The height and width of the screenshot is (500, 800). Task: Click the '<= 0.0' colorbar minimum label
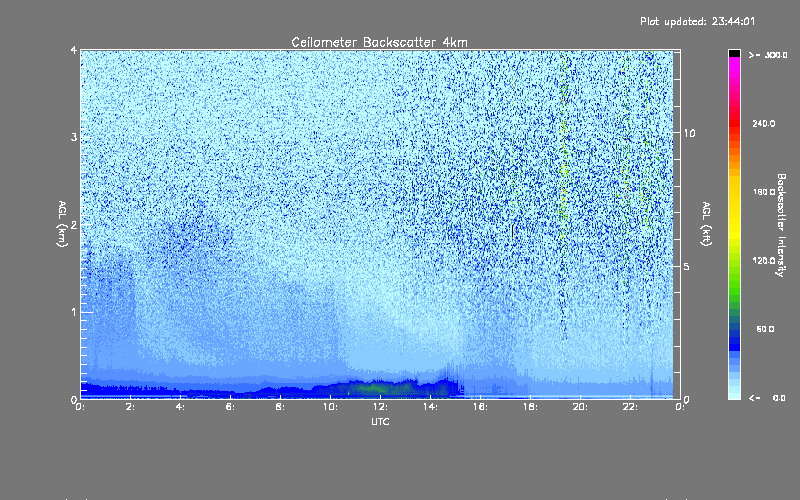(767, 398)
